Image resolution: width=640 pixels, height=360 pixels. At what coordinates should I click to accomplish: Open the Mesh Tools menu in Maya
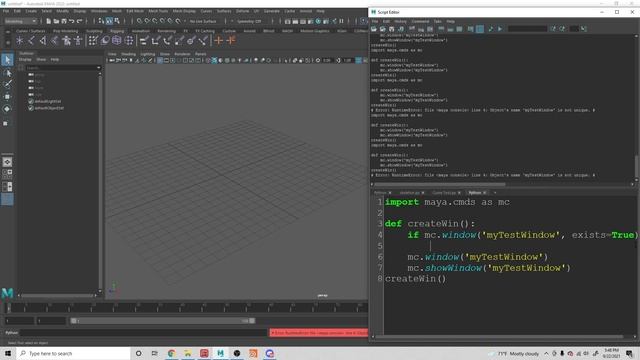point(158,11)
